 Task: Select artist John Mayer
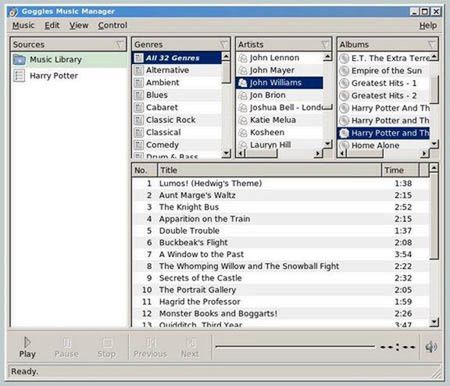(x=280, y=70)
